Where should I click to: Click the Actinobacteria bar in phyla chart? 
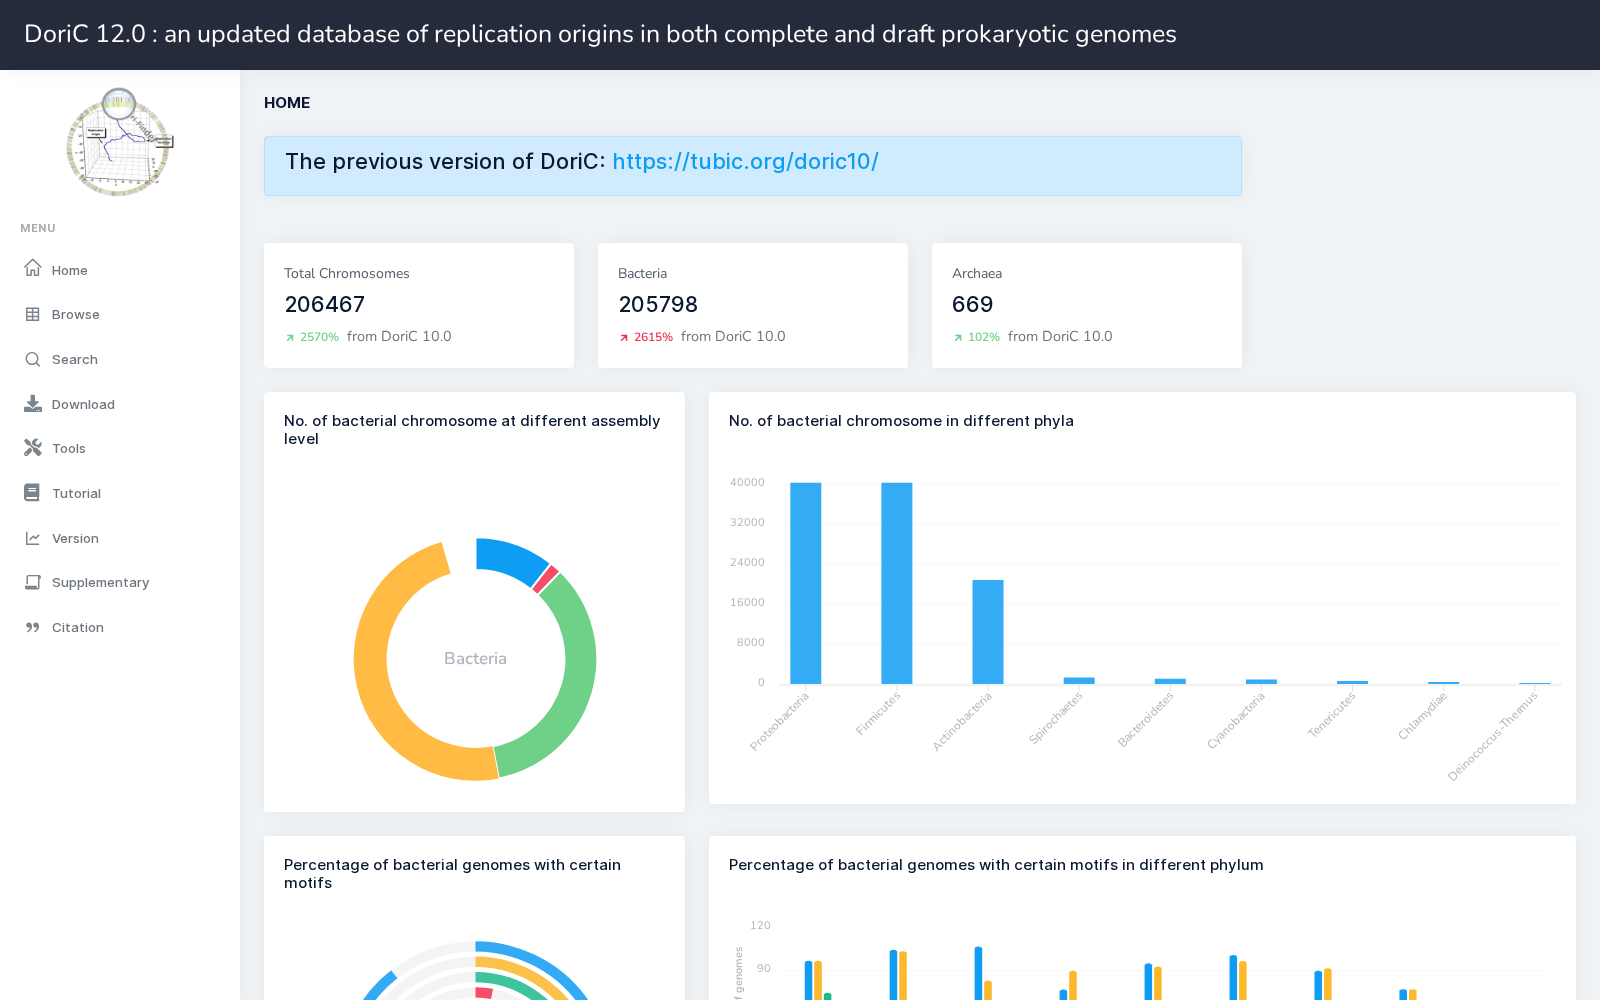point(988,632)
